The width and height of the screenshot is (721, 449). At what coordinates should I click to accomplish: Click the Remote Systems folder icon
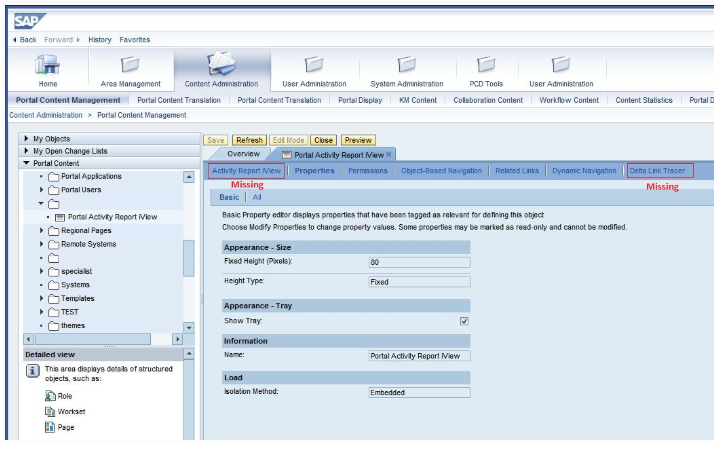pos(54,244)
